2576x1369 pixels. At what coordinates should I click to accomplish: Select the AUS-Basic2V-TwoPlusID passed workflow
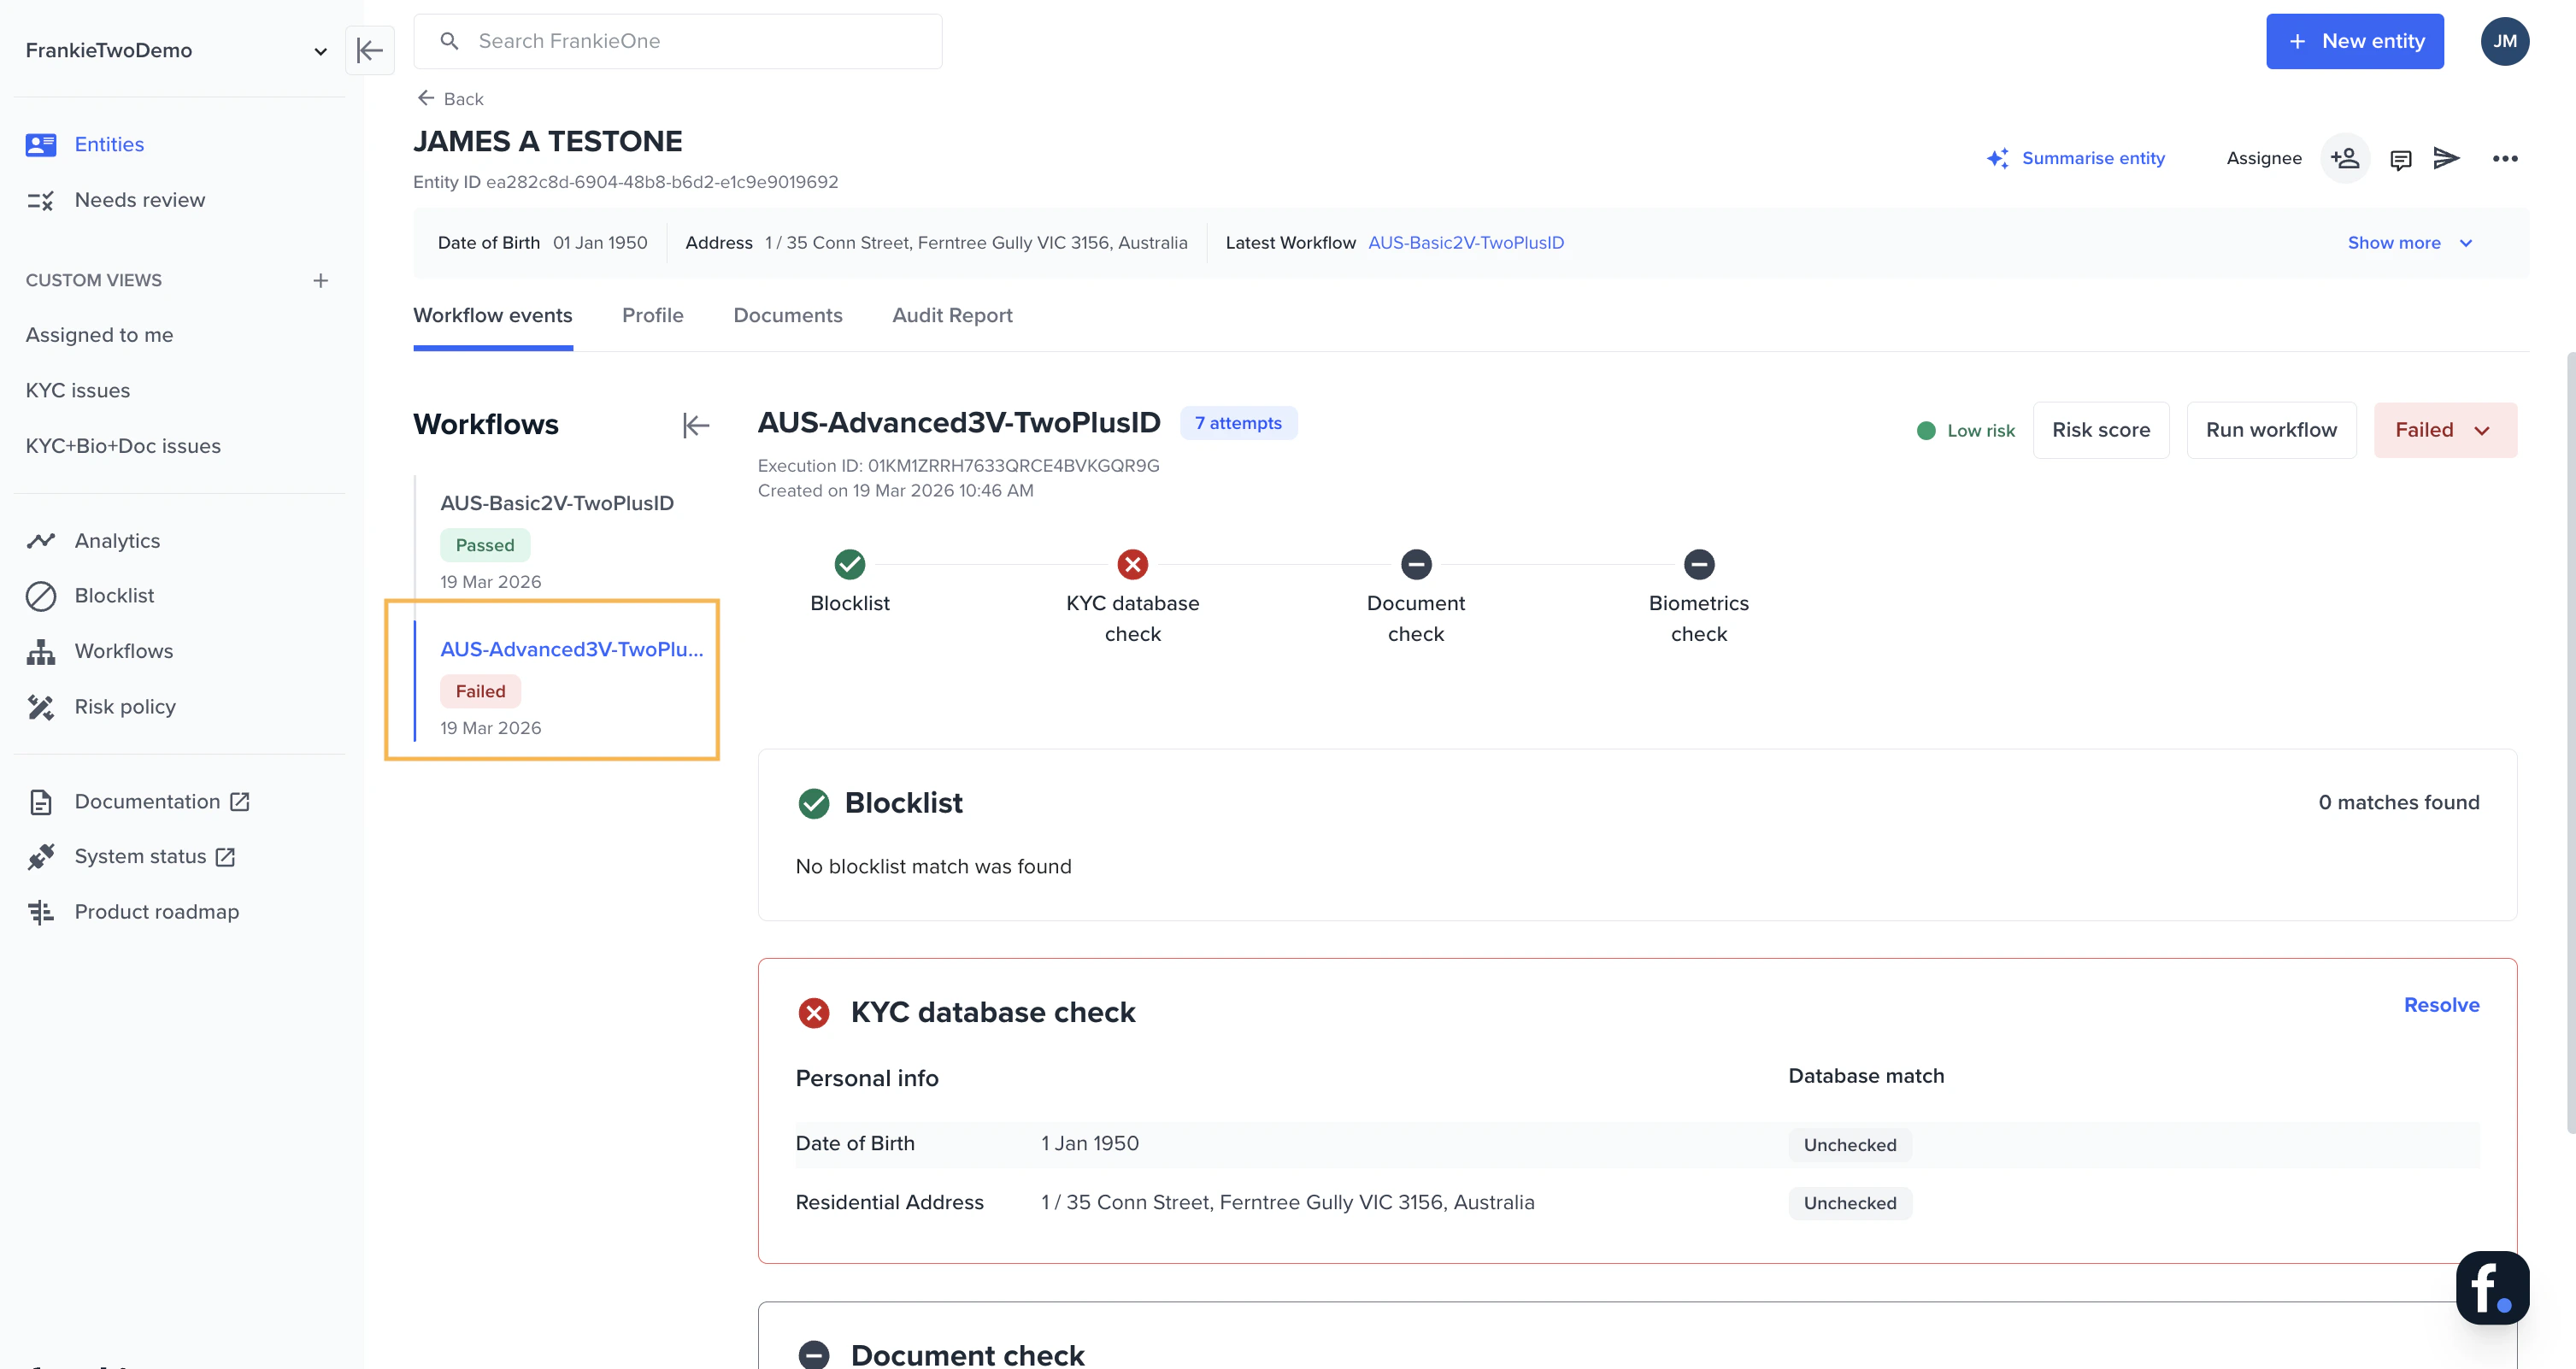[x=556, y=504]
